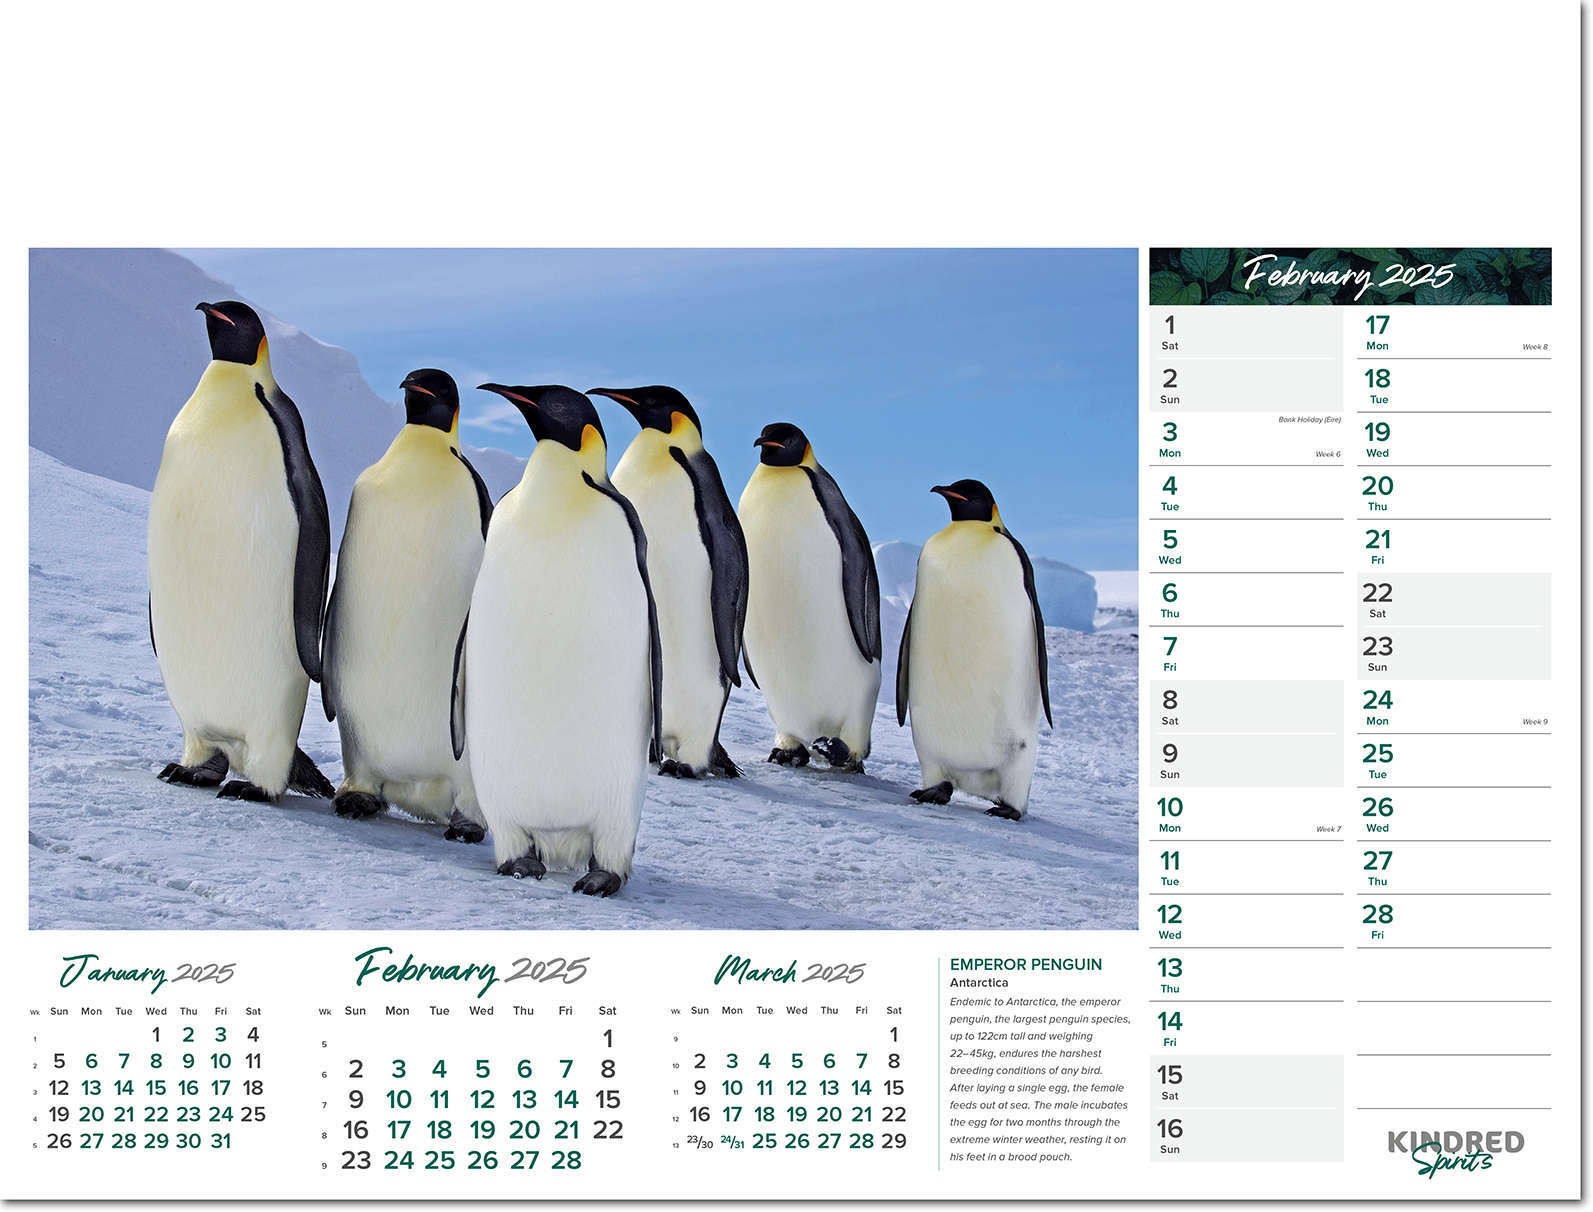1593x1212 pixels.
Task: Click the large February 2025 title below the photo
Action: point(471,969)
